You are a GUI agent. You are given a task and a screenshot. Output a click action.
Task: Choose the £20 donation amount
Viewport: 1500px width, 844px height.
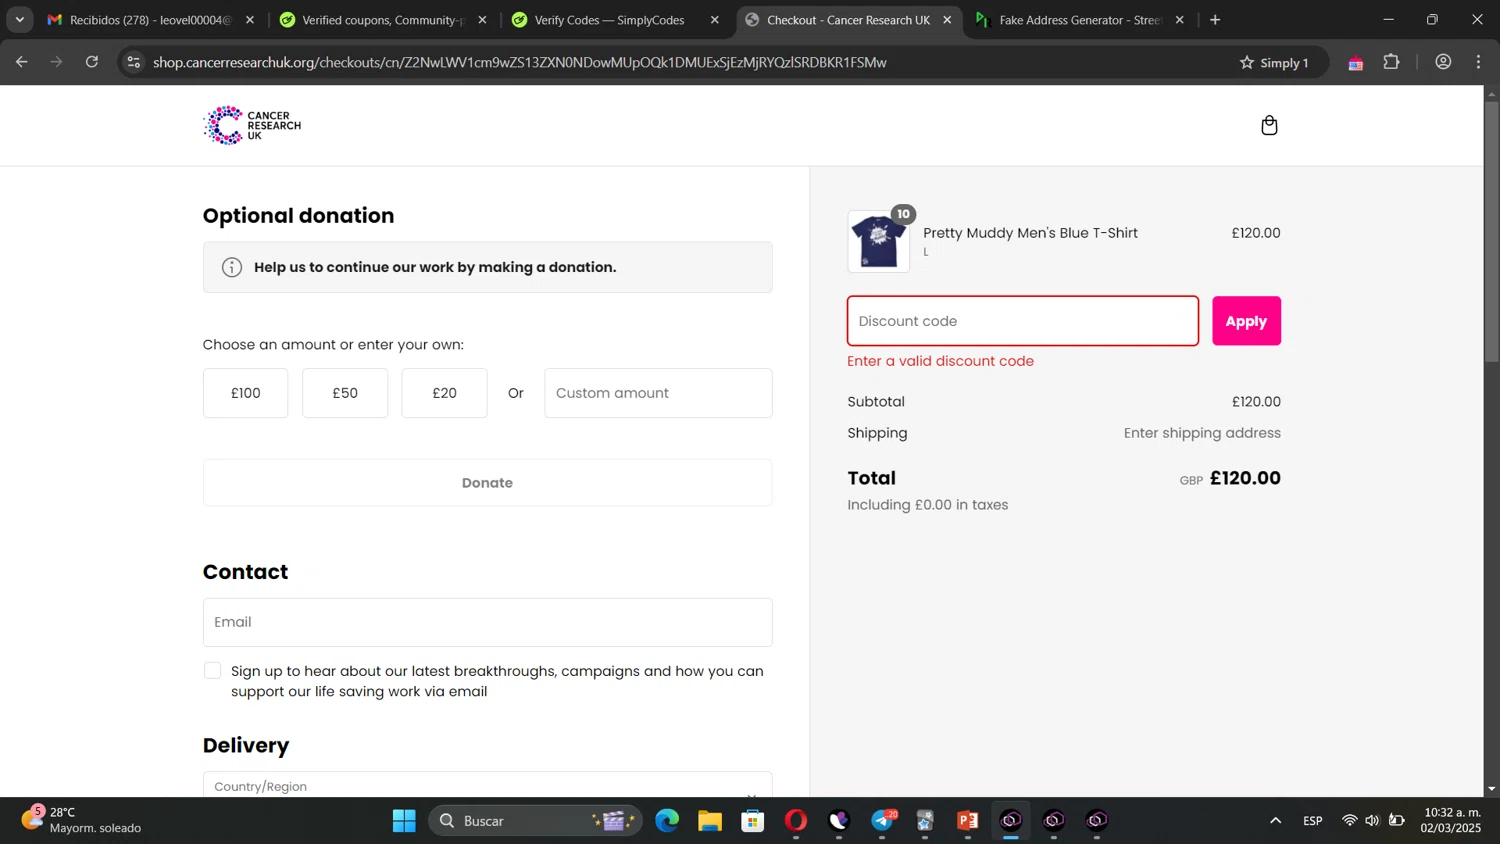(x=444, y=393)
